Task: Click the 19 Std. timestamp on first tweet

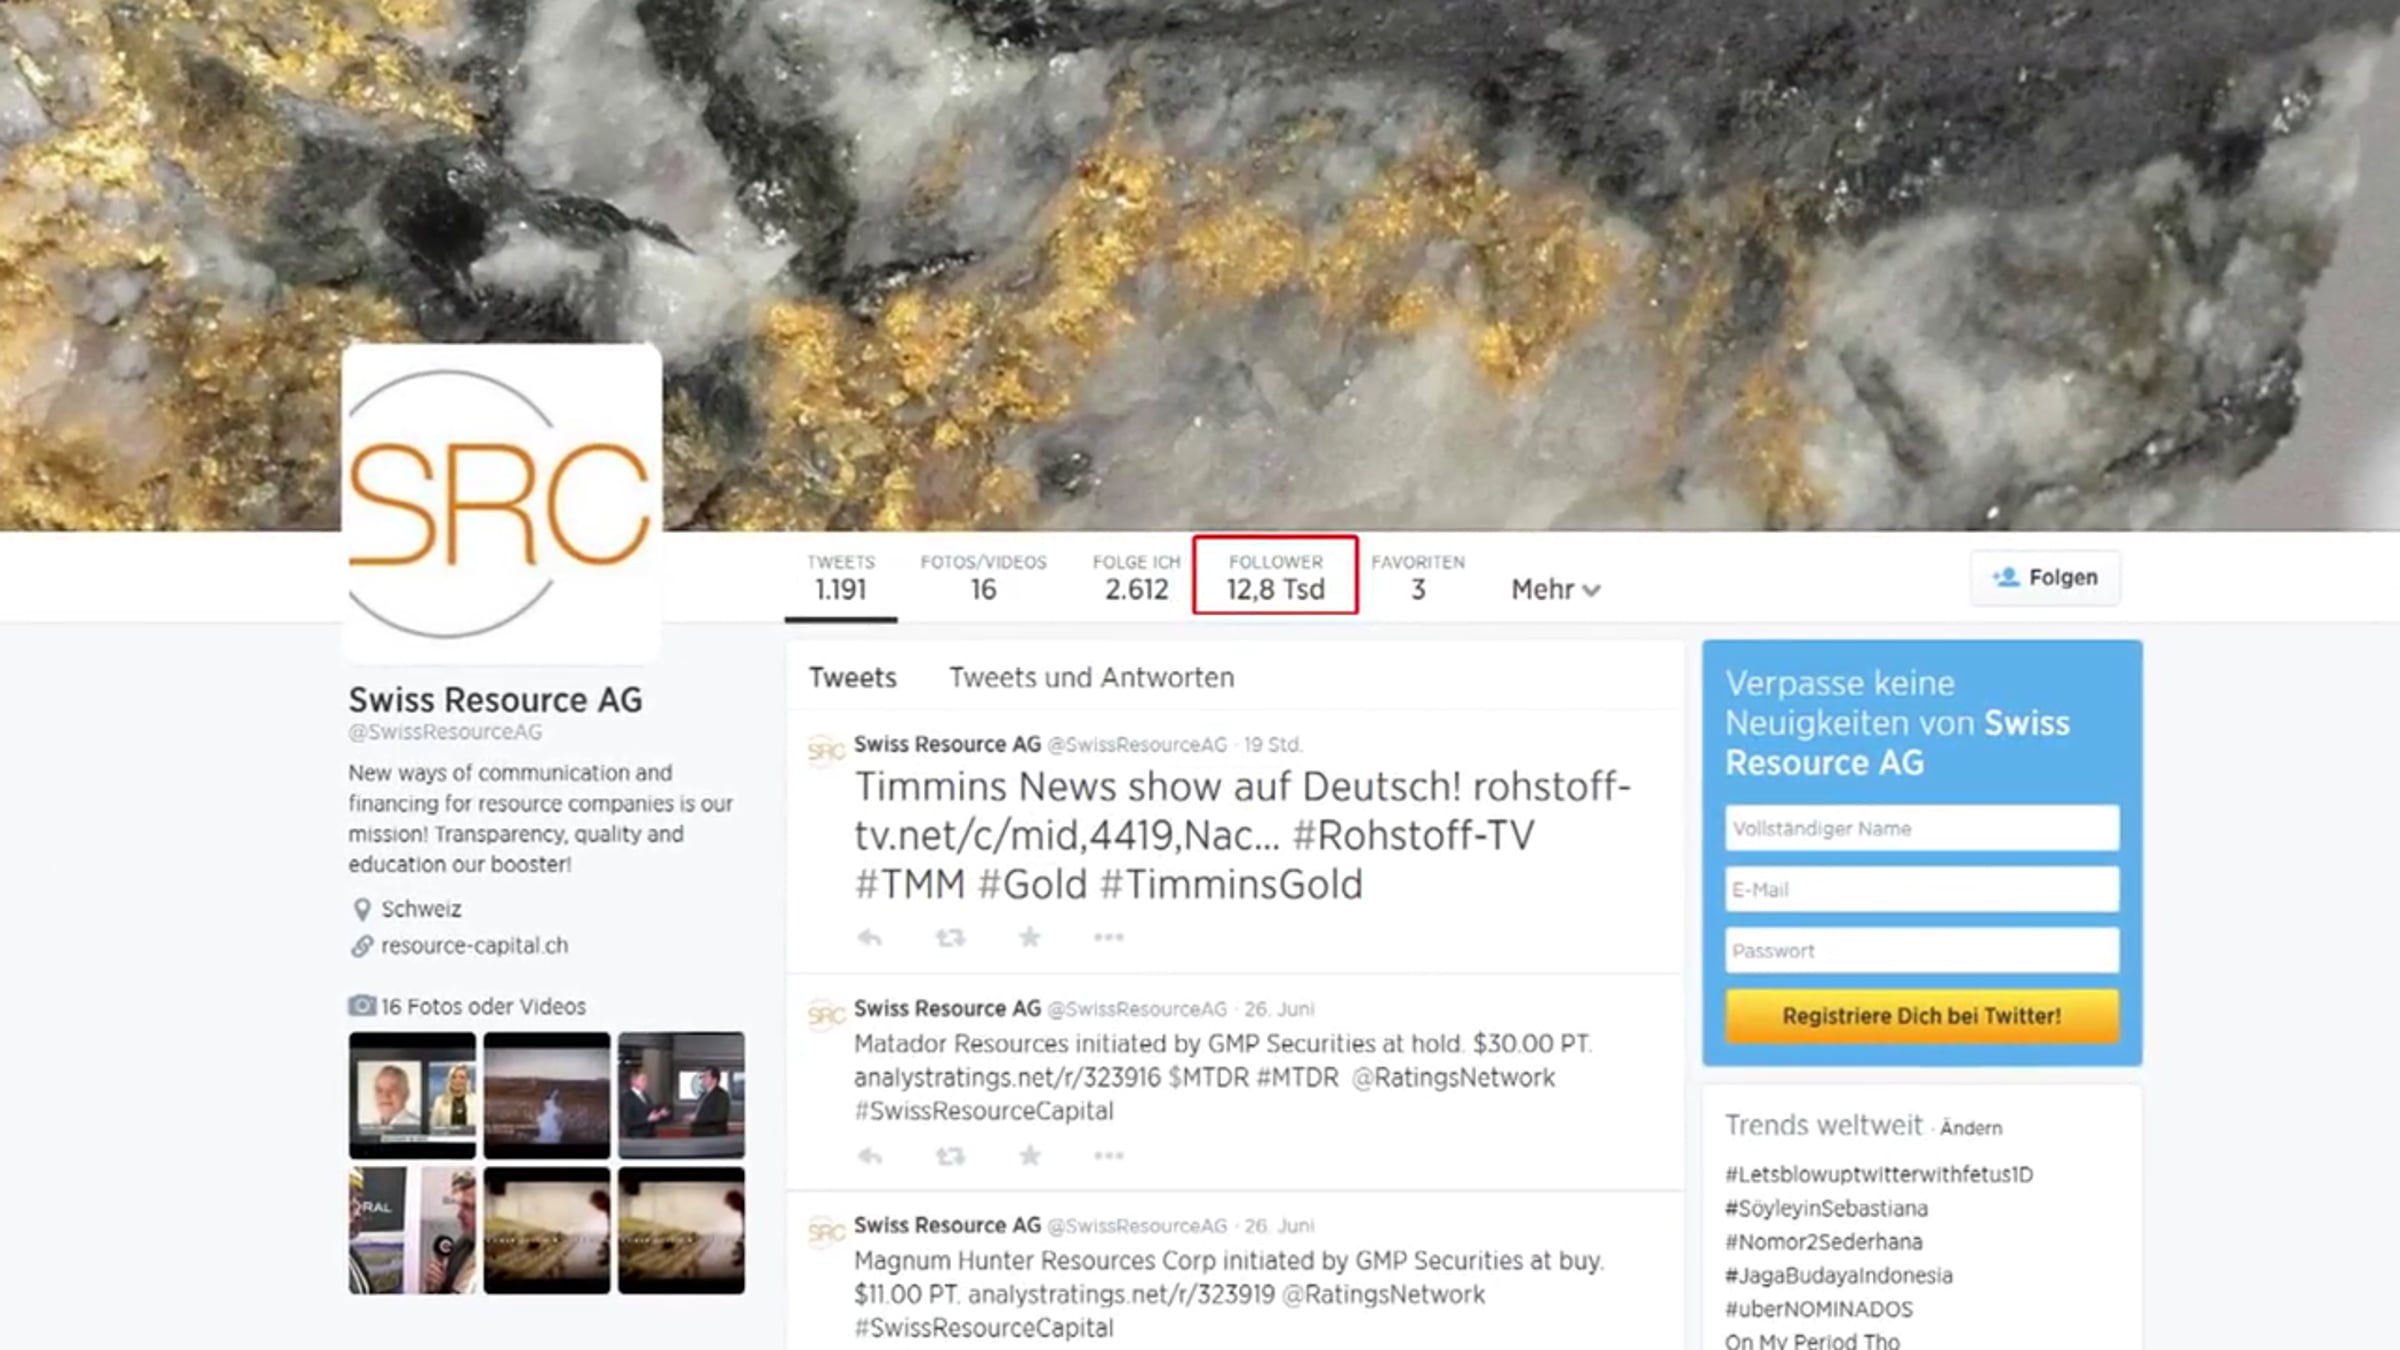Action: click(x=1272, y=745)
